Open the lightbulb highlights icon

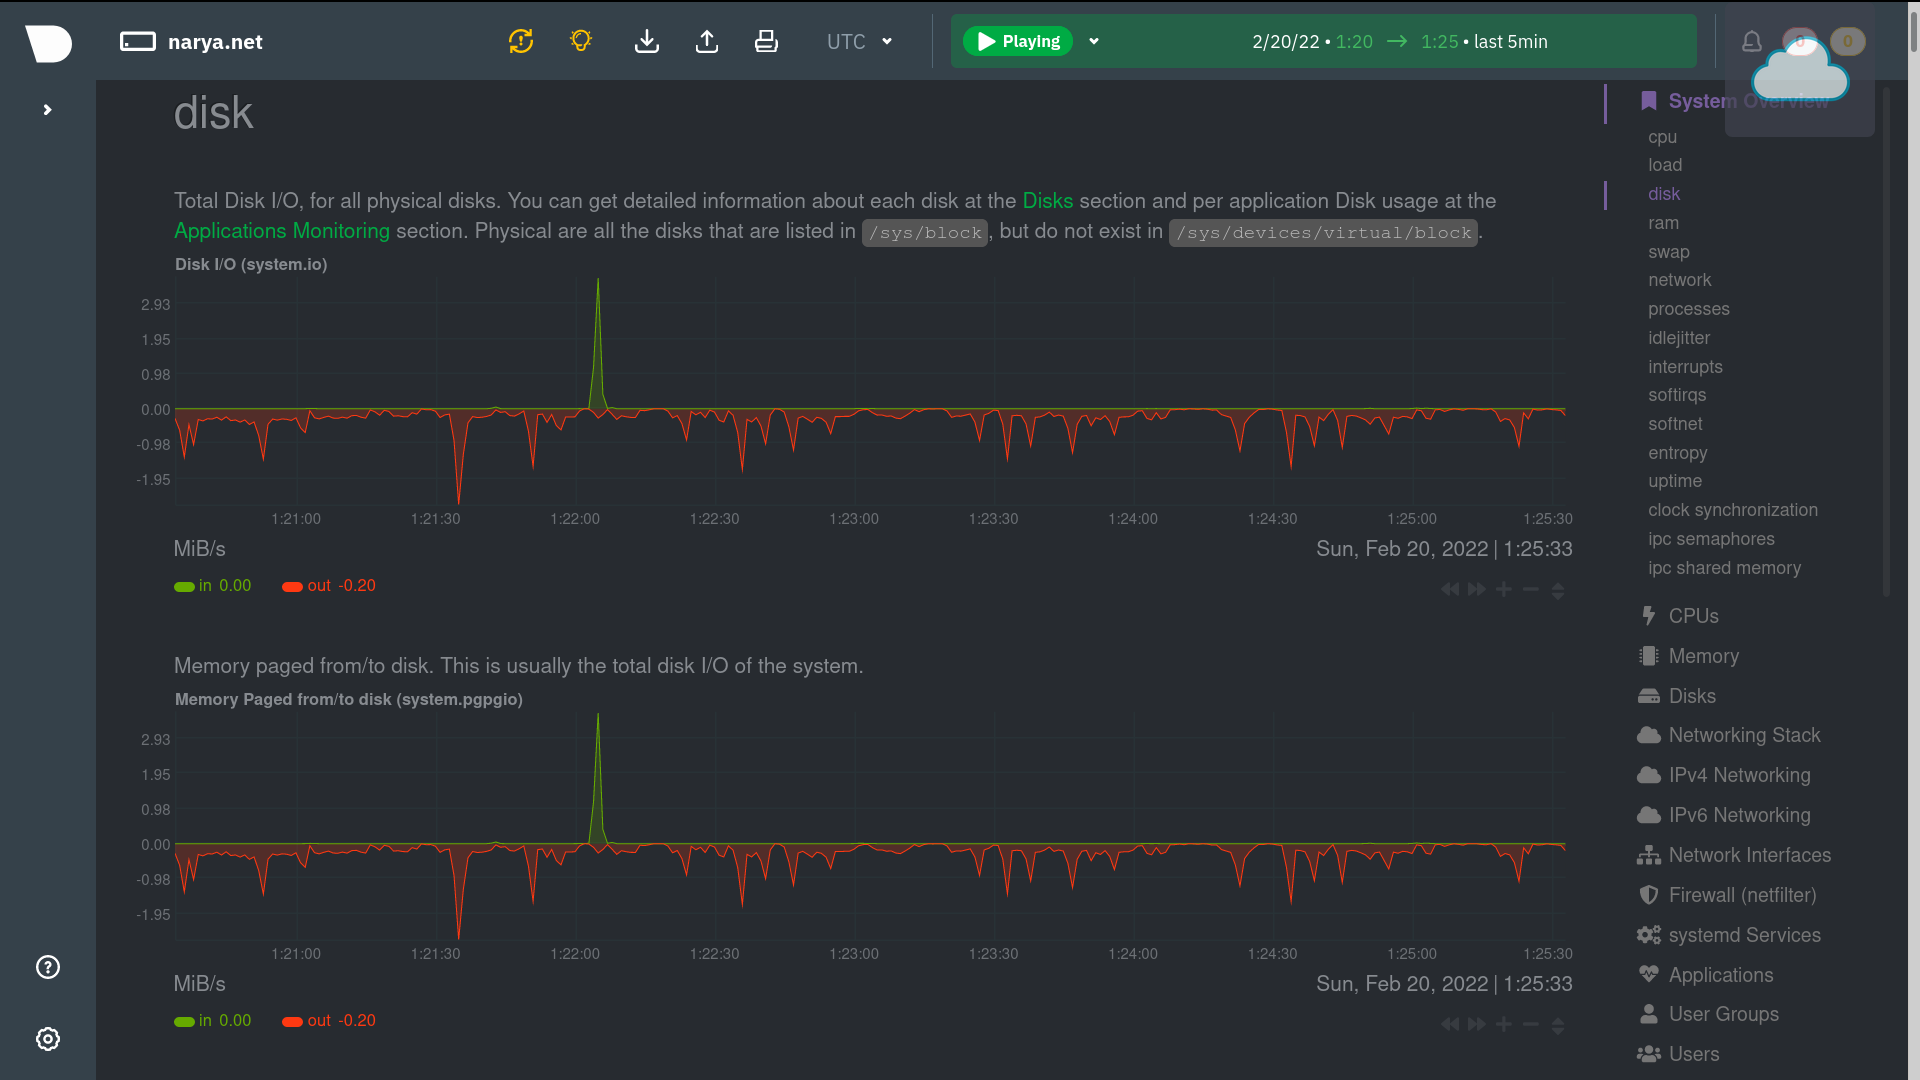[581, 41]
